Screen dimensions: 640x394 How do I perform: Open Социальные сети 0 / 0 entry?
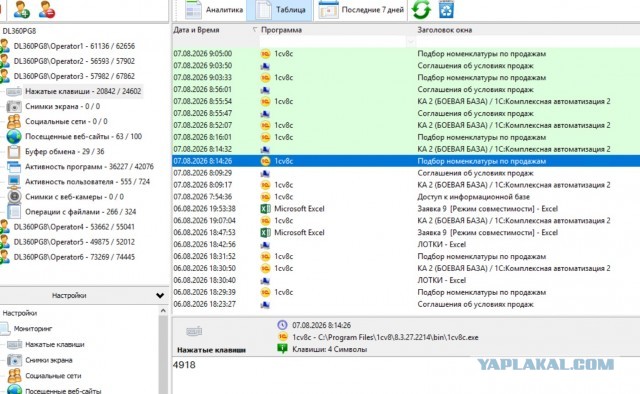pos(66,122)
